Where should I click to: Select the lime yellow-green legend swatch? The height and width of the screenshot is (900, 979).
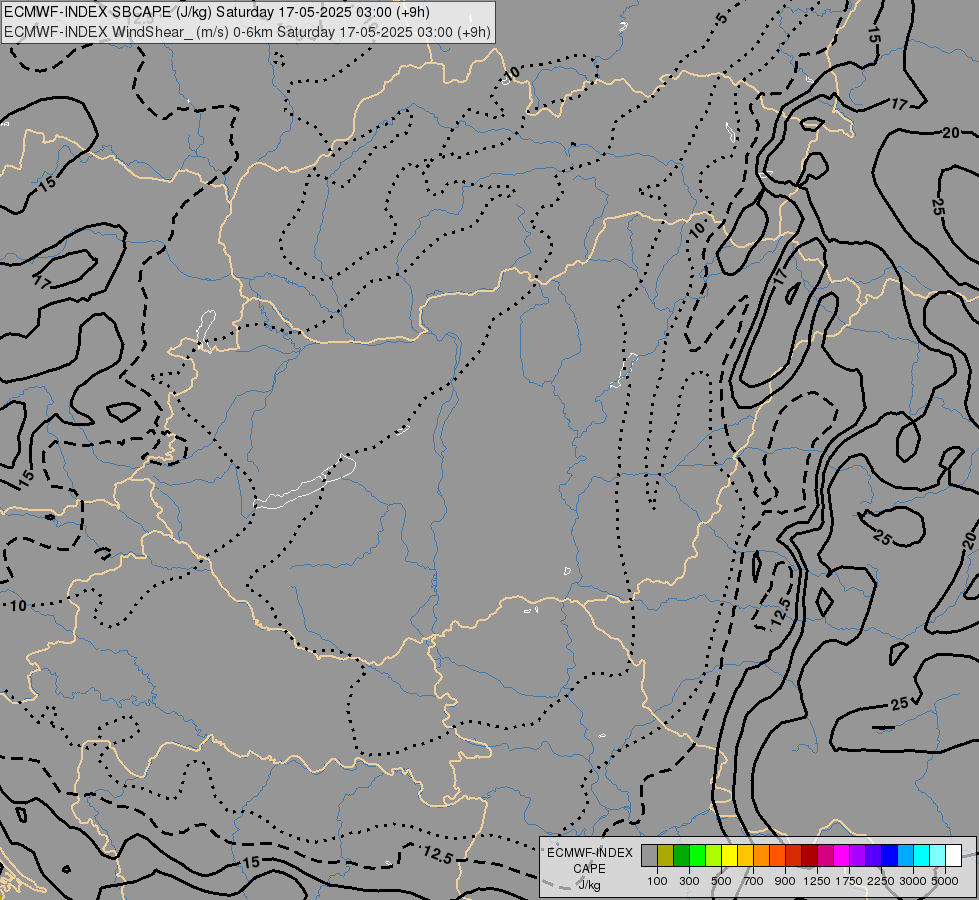pos(714,855)
